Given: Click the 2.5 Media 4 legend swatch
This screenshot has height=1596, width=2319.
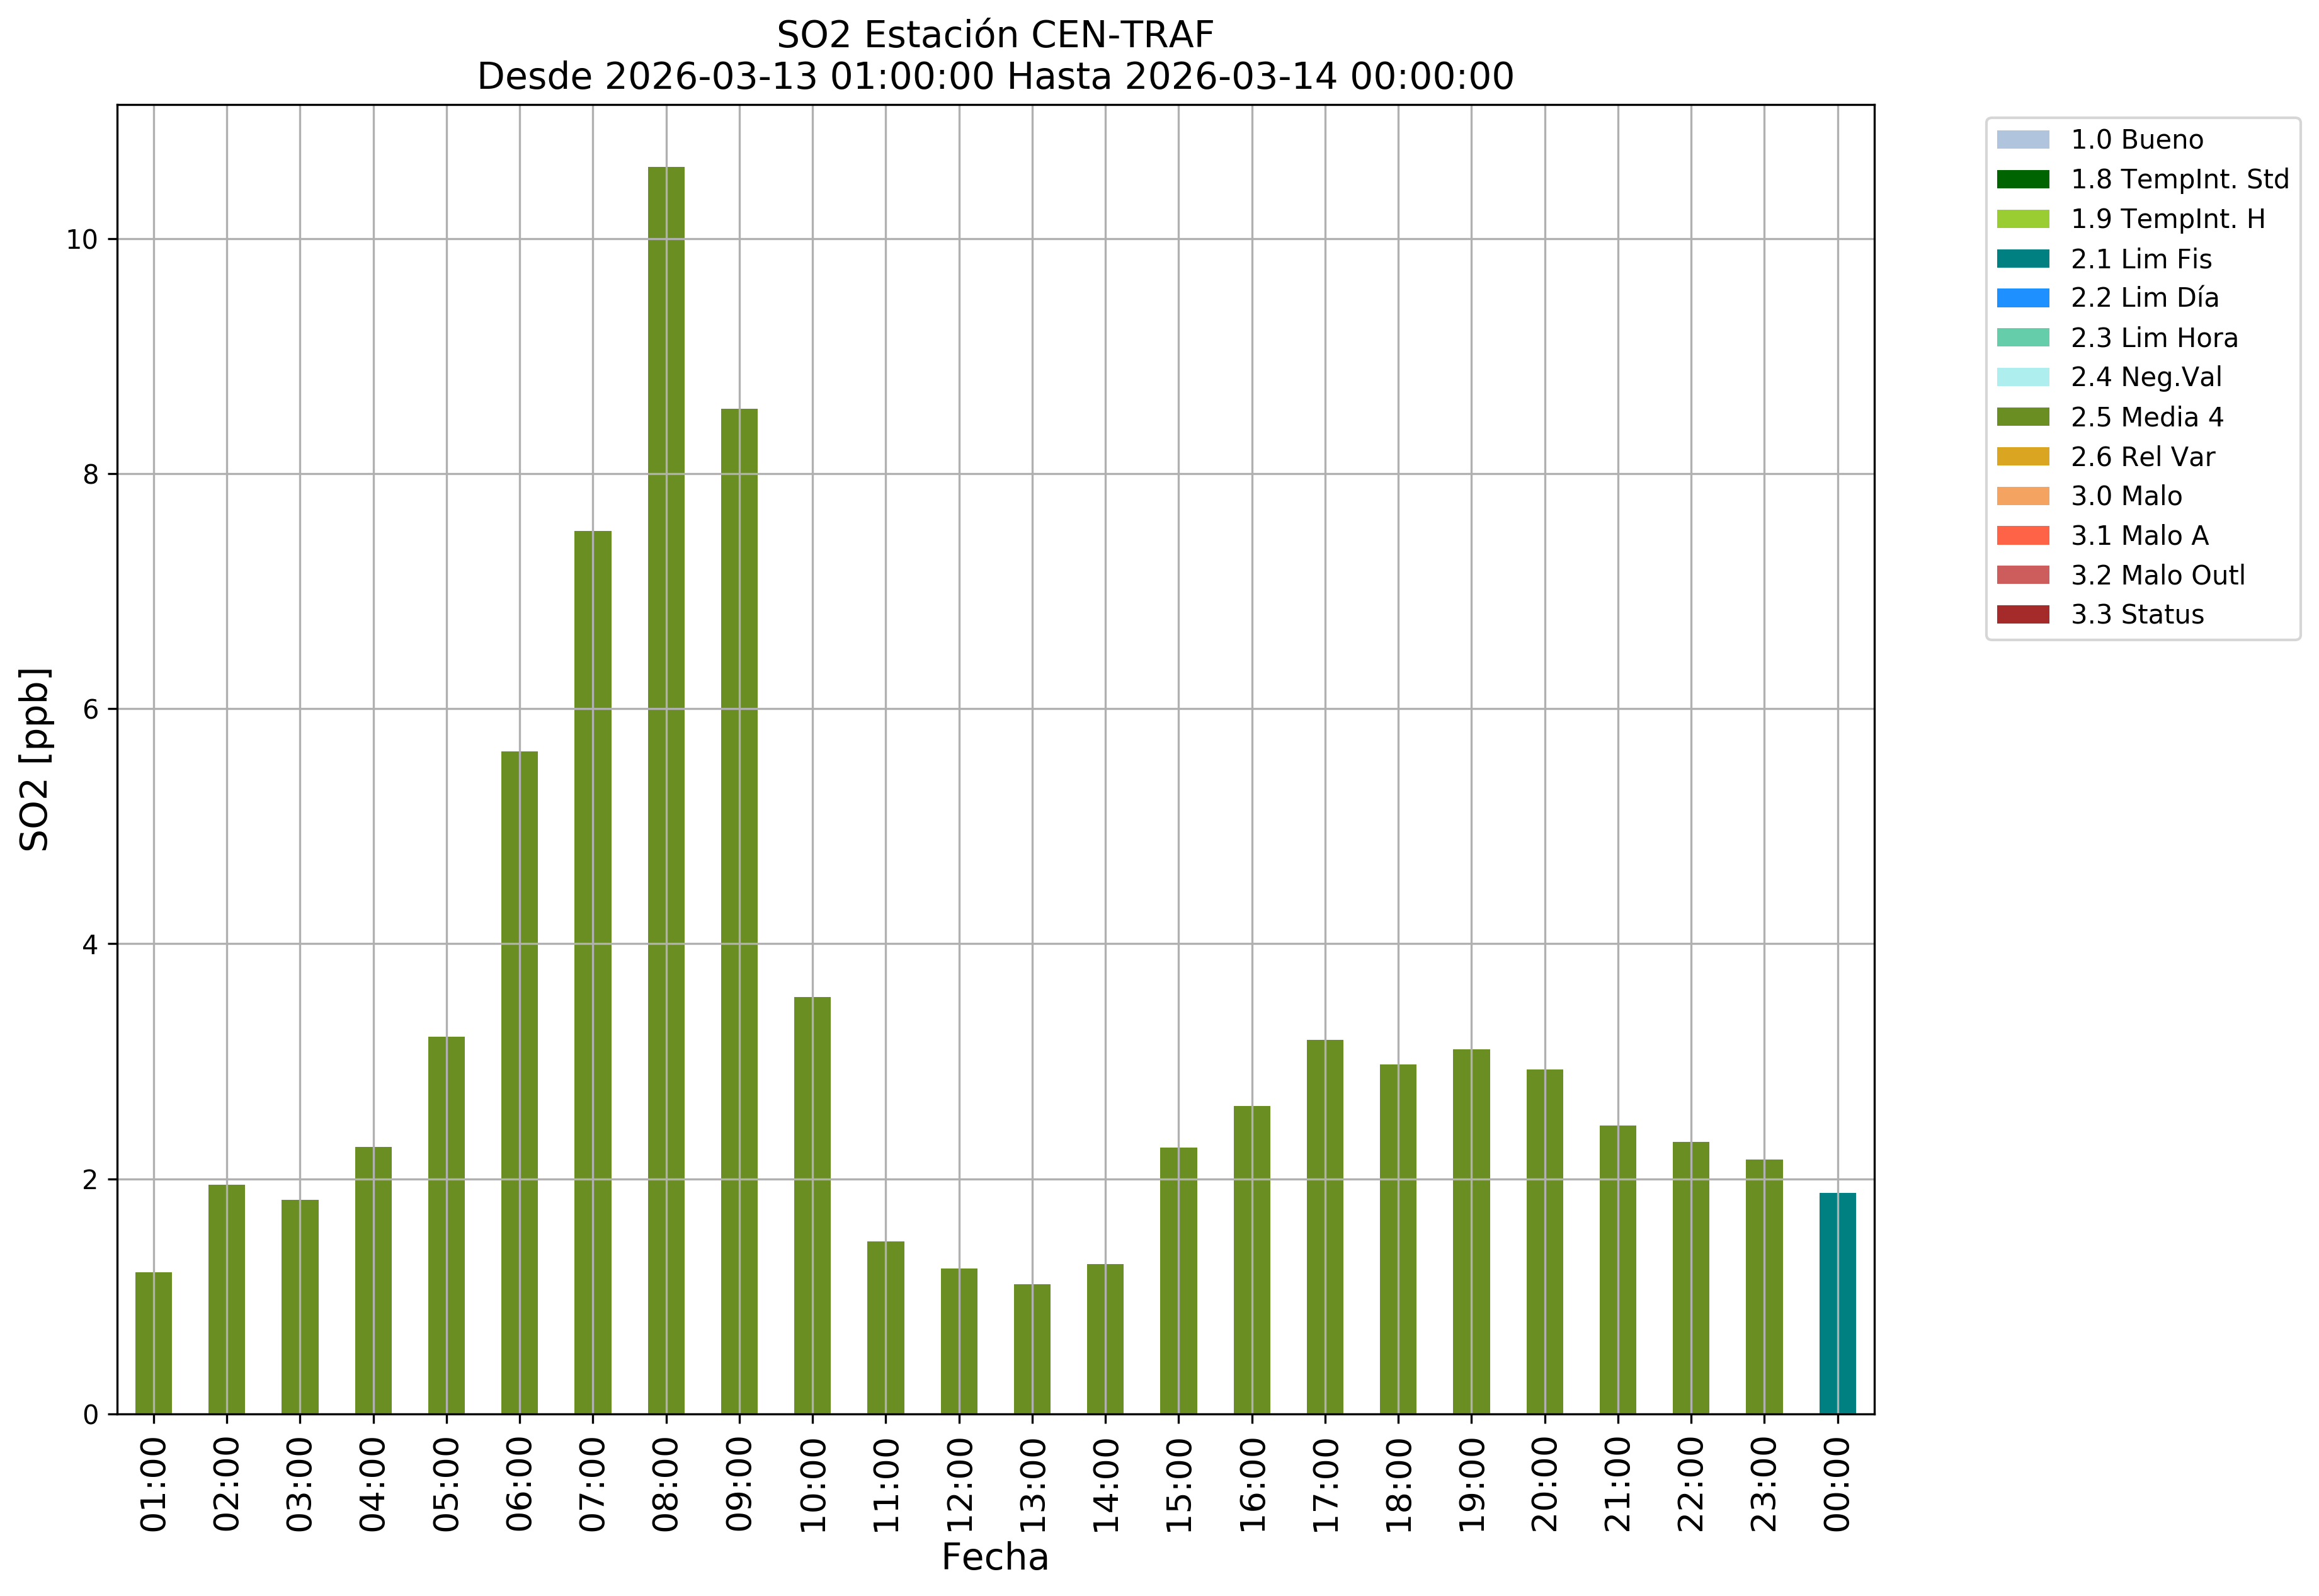Looking at the screenshot, I should click(x=2022, y=417).
